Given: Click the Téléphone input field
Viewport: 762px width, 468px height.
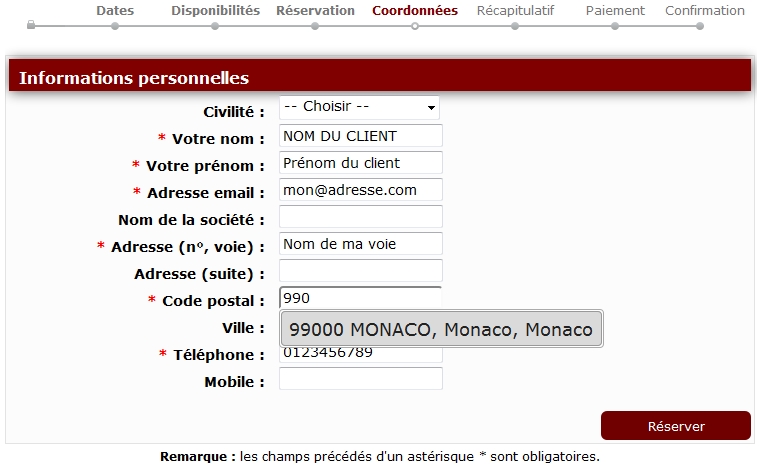Looking at the screenshot, I should pos(360,355).
